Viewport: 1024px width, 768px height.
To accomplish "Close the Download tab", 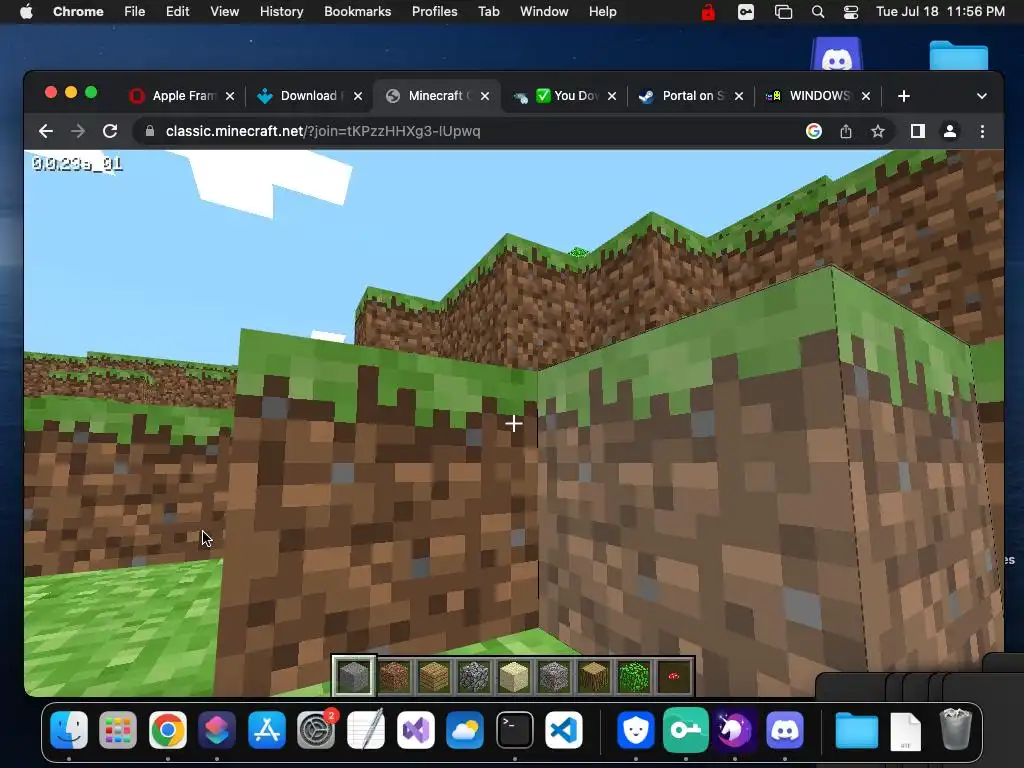I will [x=358, y=96].
